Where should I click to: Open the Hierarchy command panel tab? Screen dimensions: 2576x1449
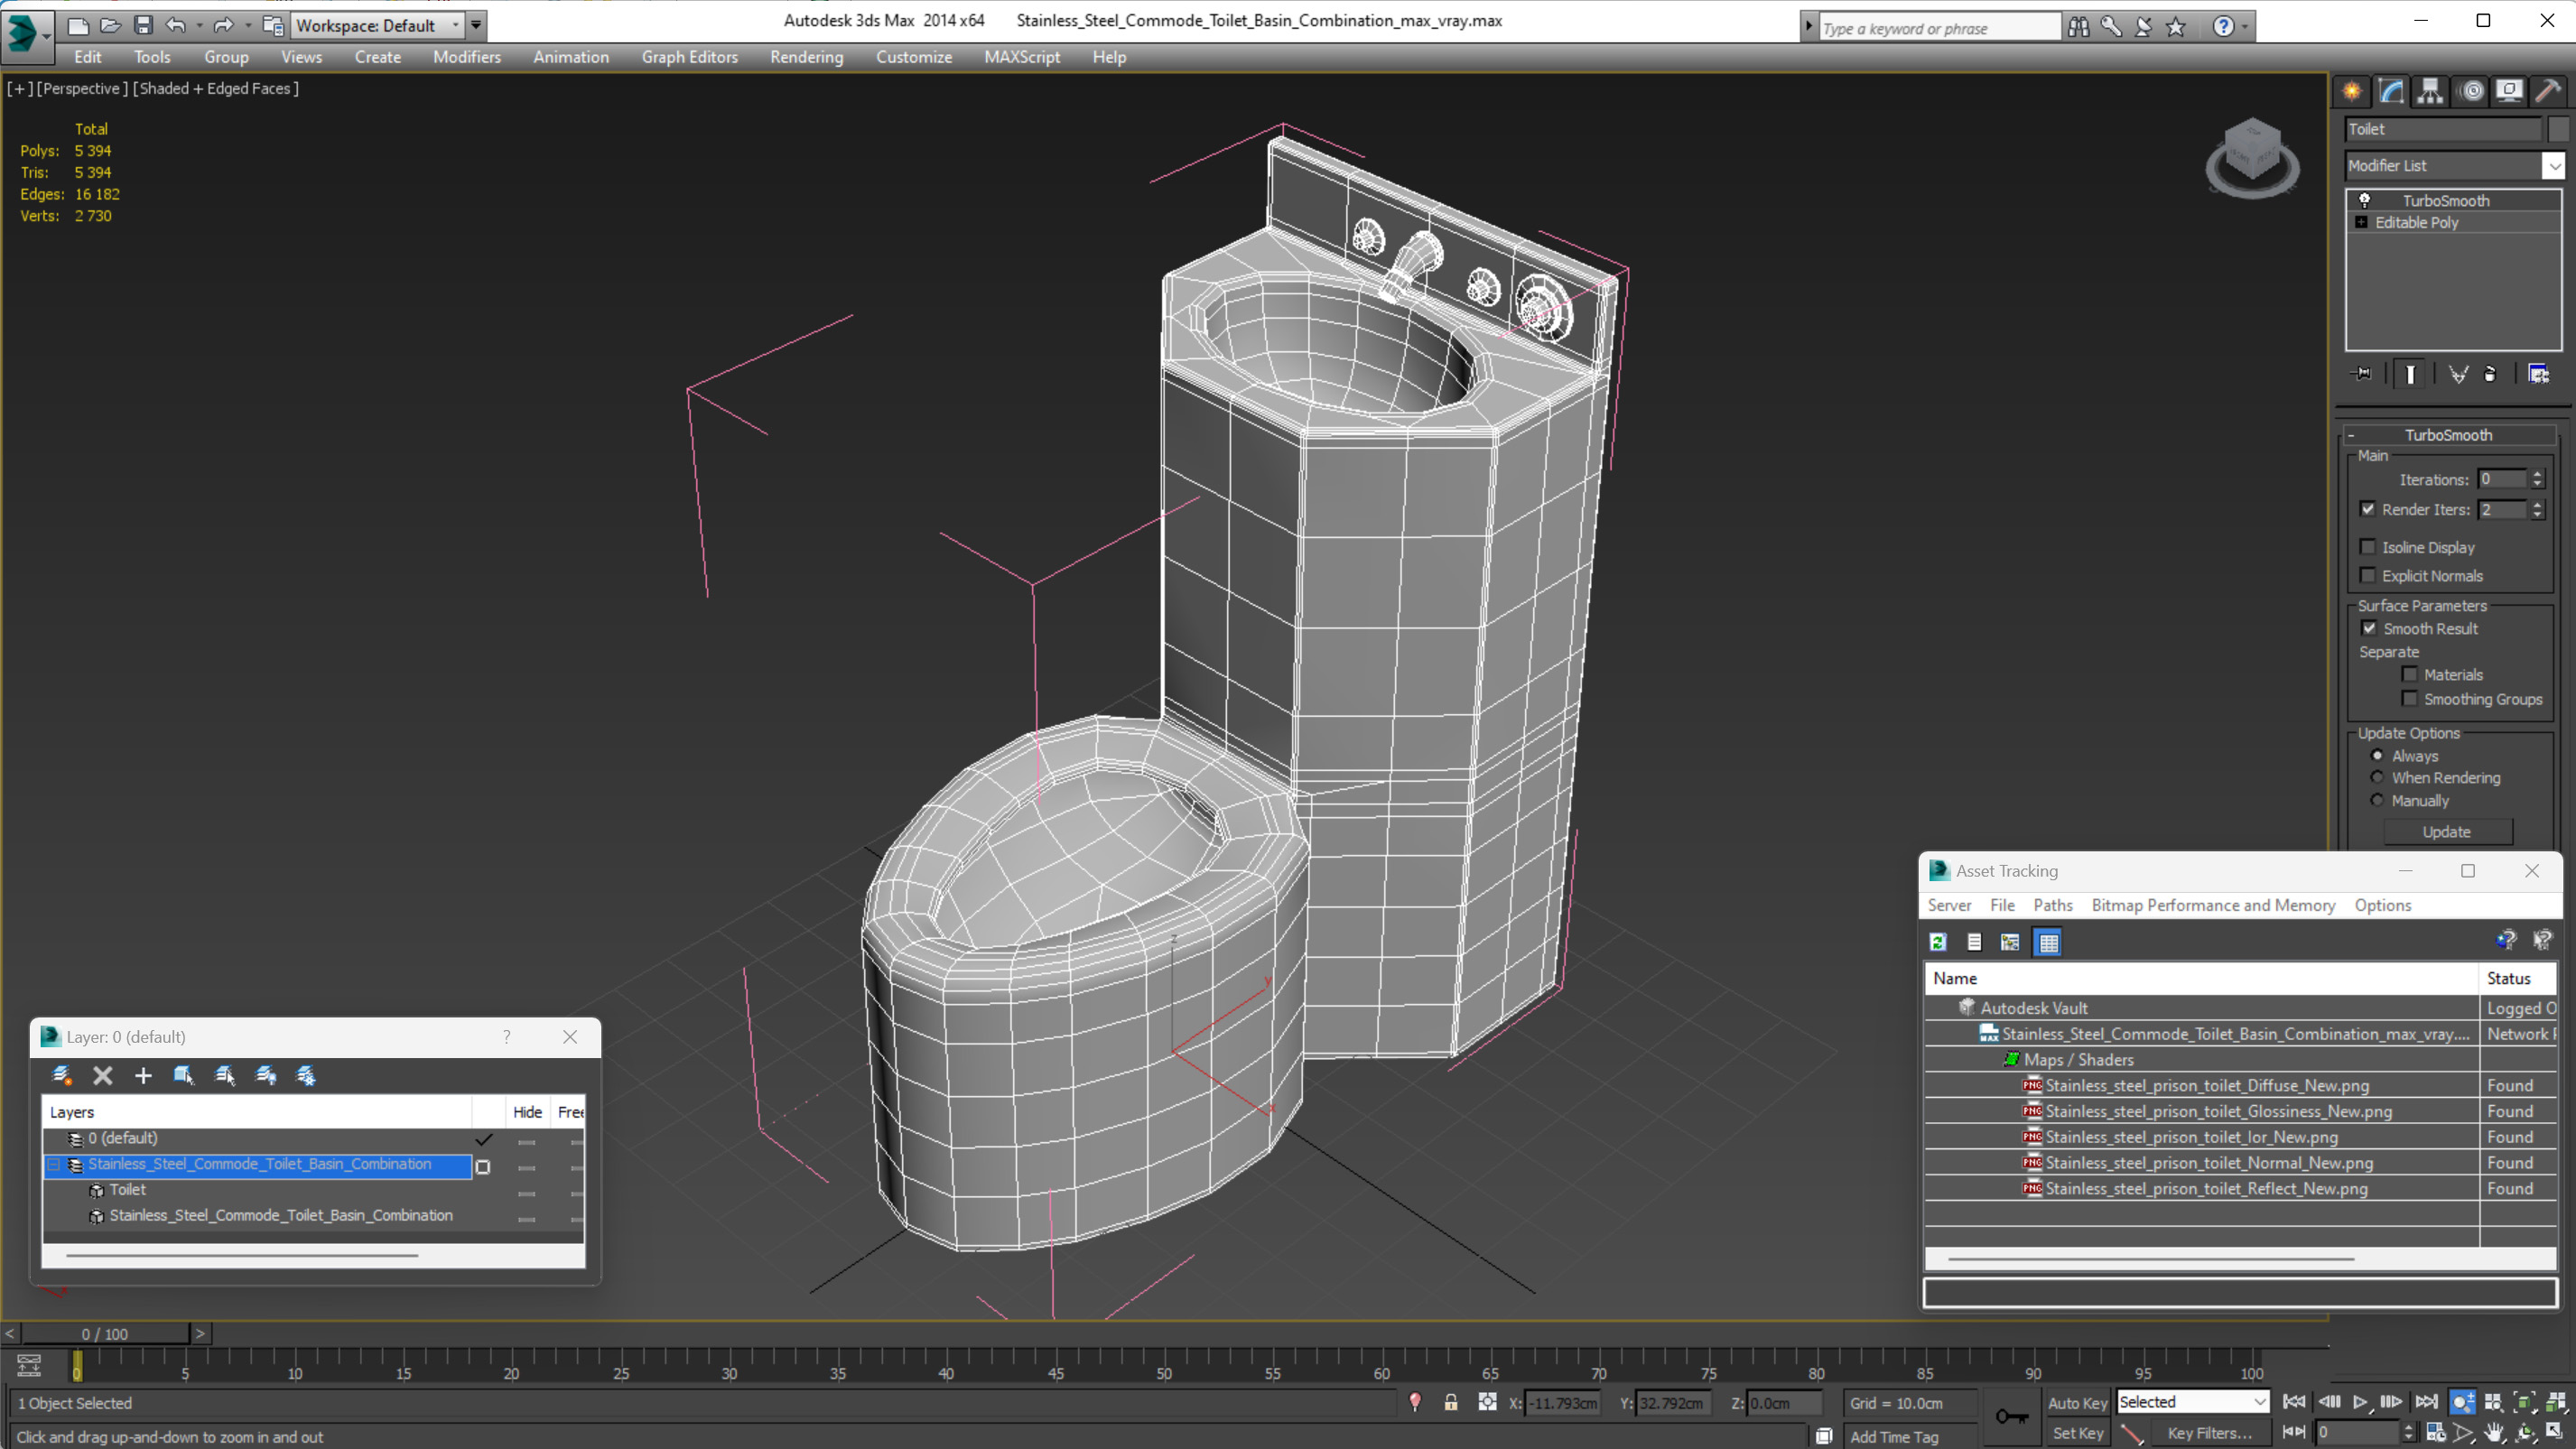coord(2430,91)
